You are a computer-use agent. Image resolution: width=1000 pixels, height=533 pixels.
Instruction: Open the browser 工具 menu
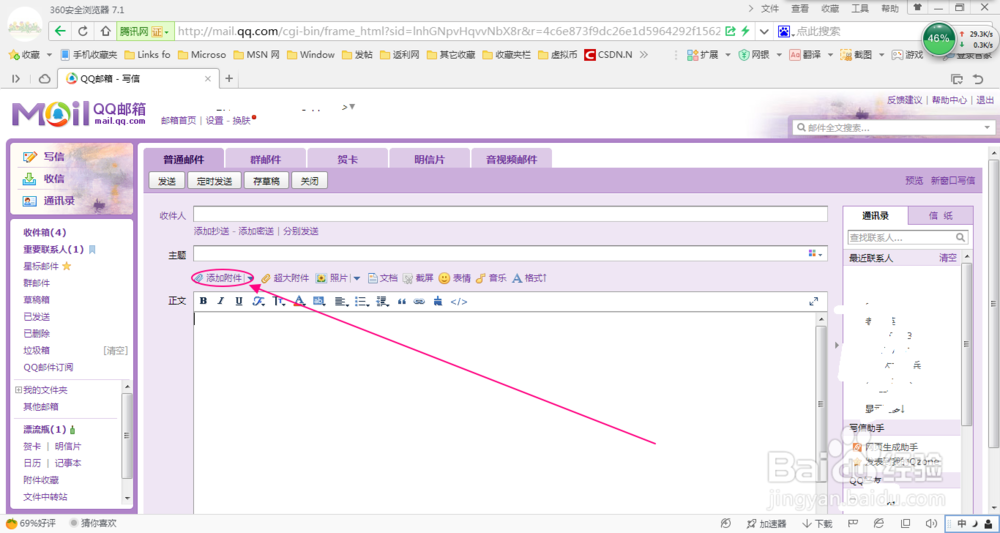860,8
